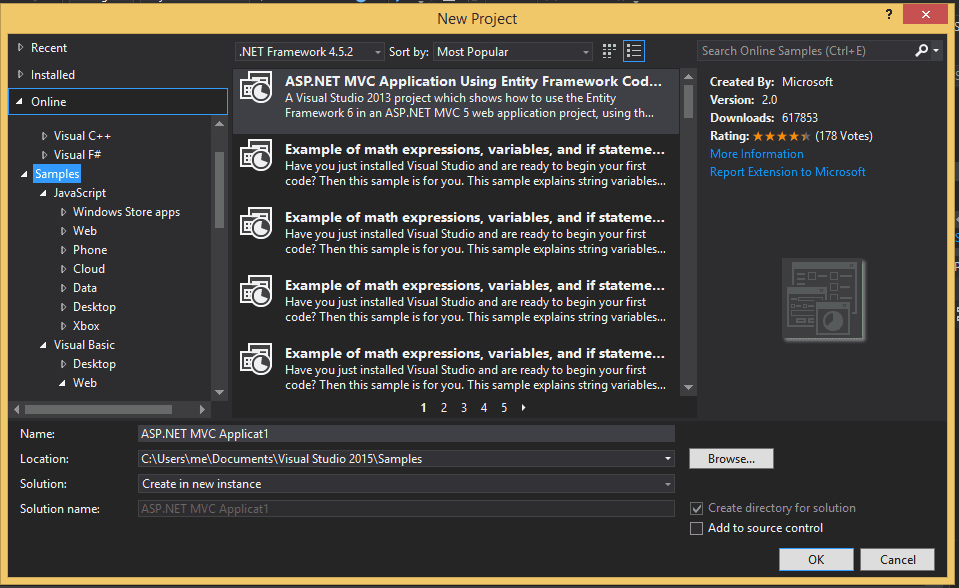The image size is (959, 588).
Task: Switch to medium icons list view
Action: pyautogui.click(x=634, y=51)
